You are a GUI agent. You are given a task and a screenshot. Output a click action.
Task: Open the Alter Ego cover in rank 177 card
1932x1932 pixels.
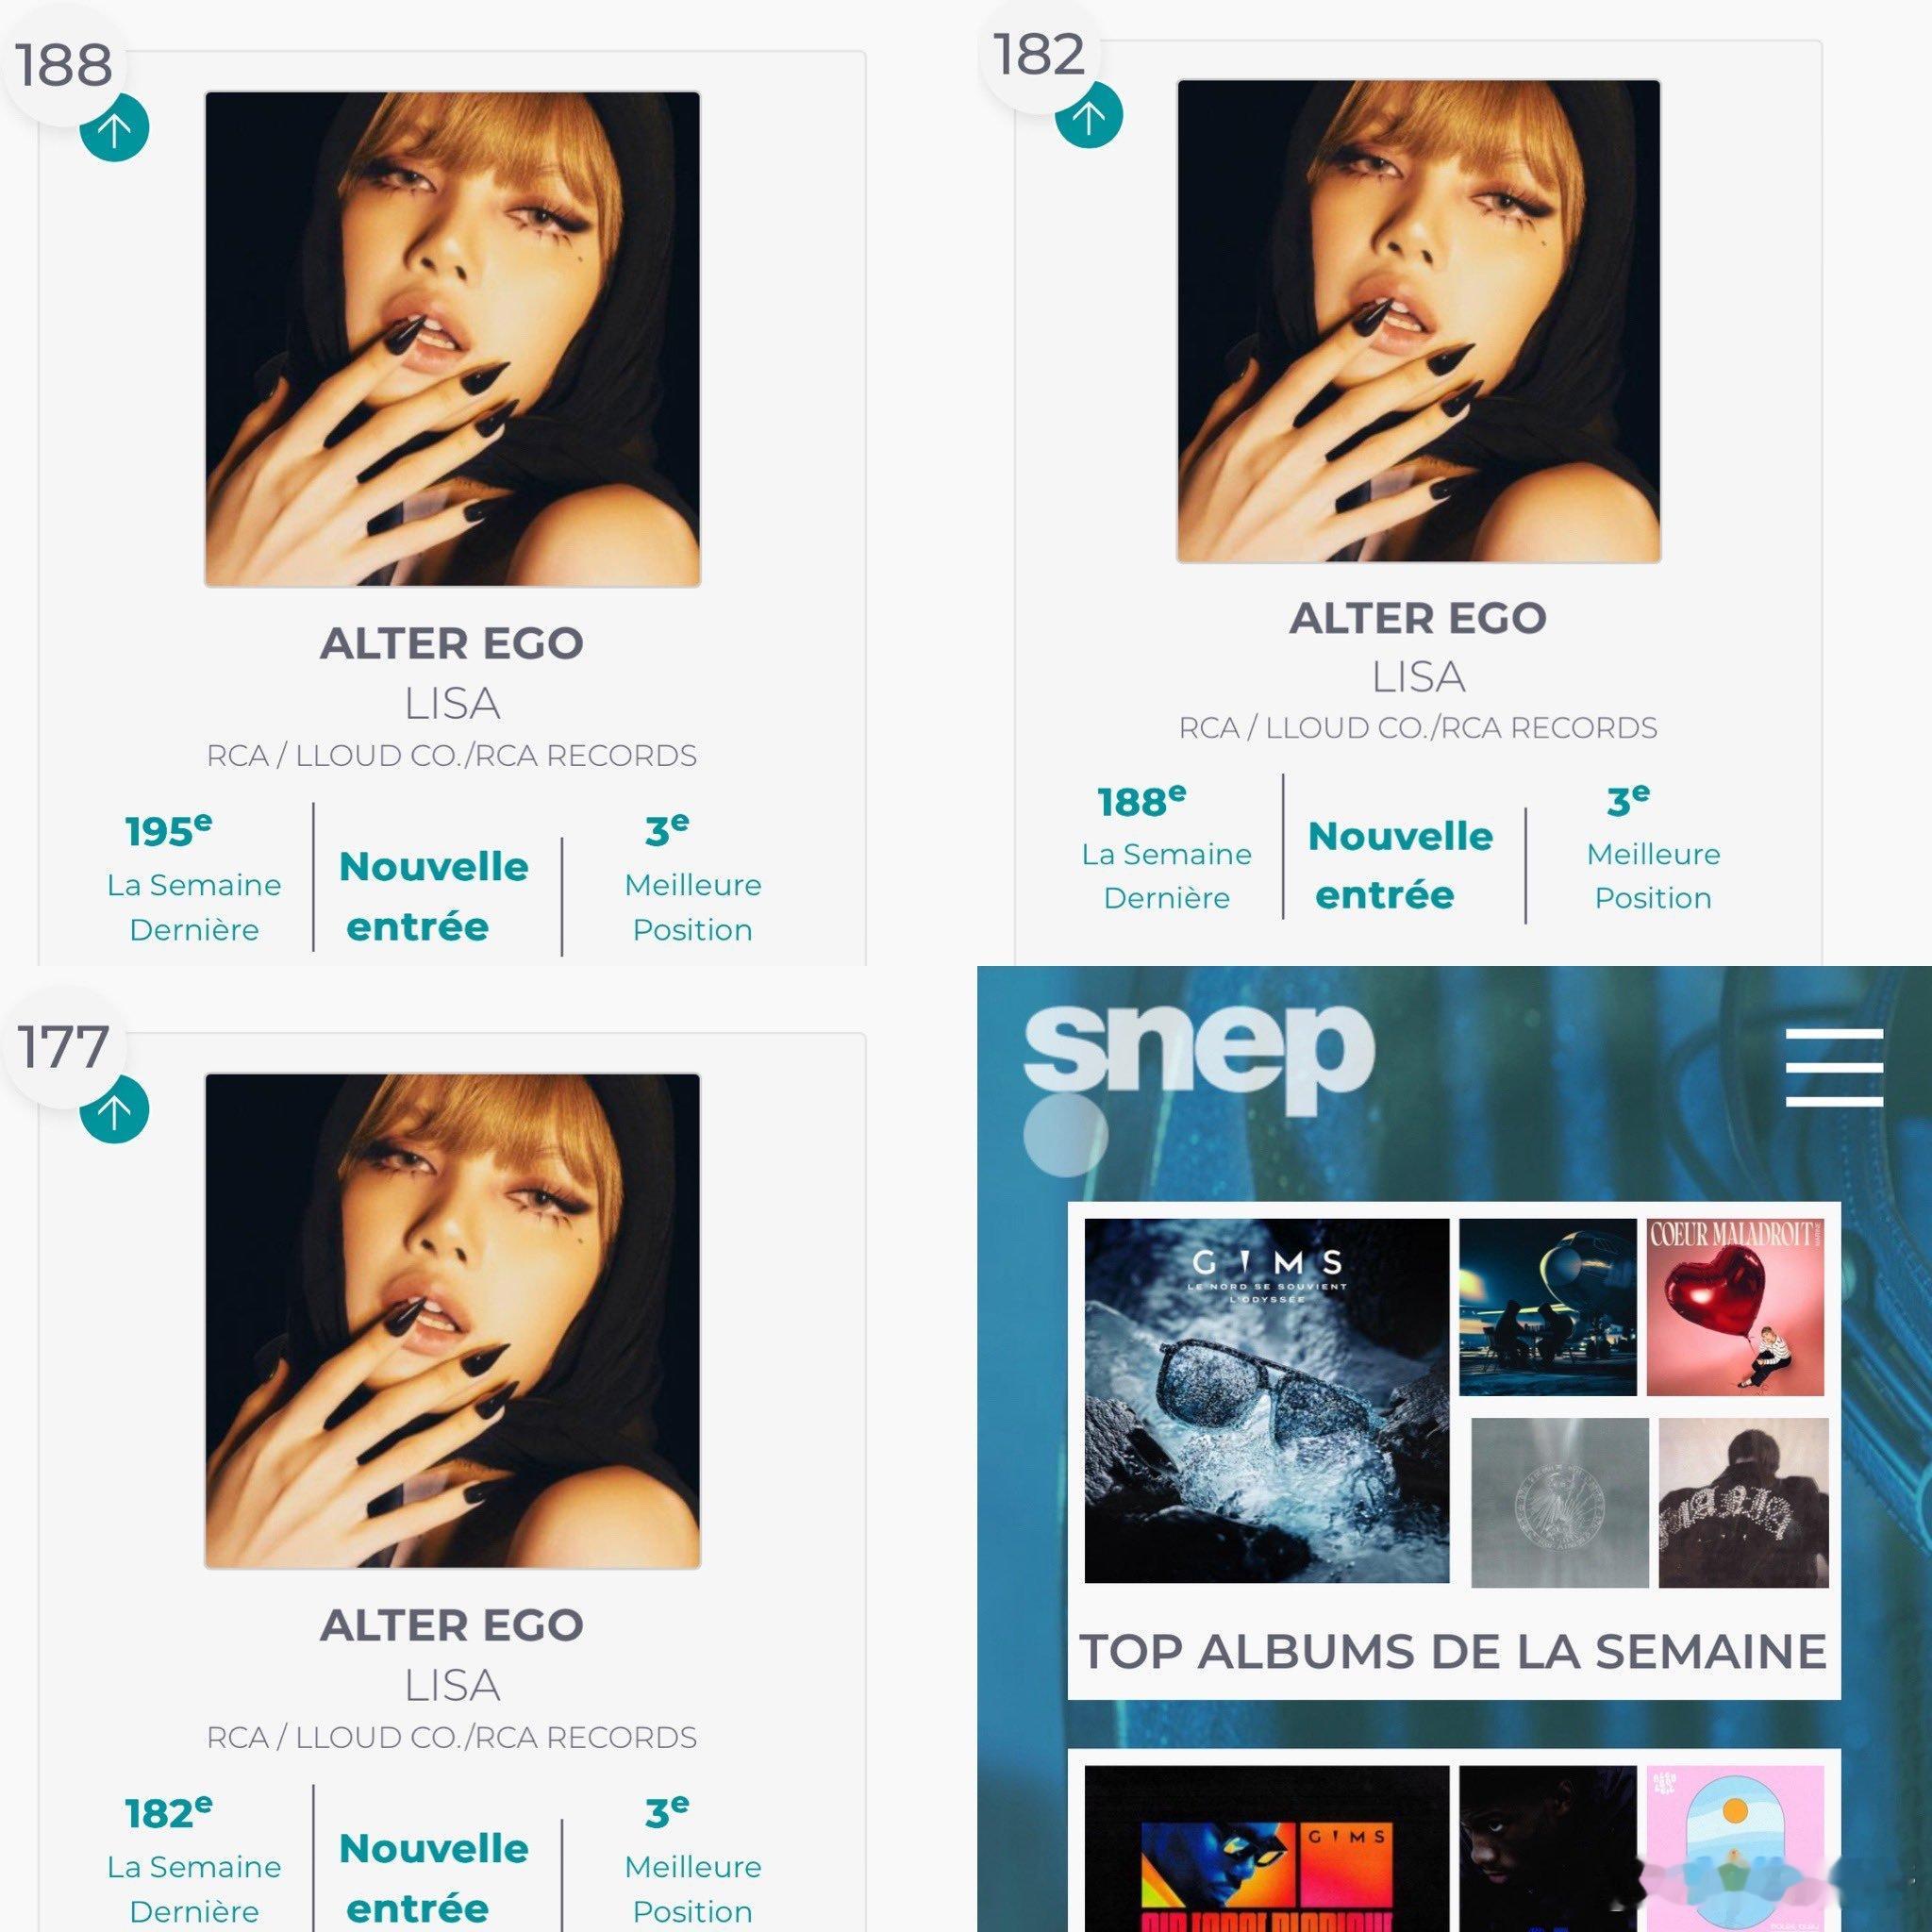coord(452,1321)
